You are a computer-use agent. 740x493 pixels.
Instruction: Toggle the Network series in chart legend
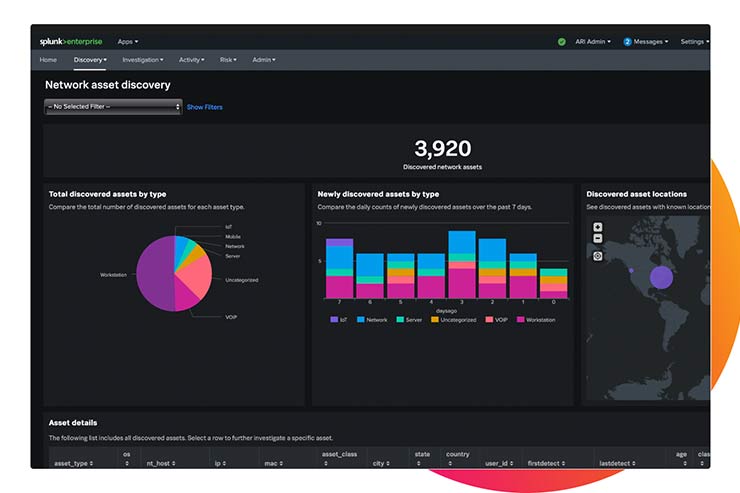373,320
